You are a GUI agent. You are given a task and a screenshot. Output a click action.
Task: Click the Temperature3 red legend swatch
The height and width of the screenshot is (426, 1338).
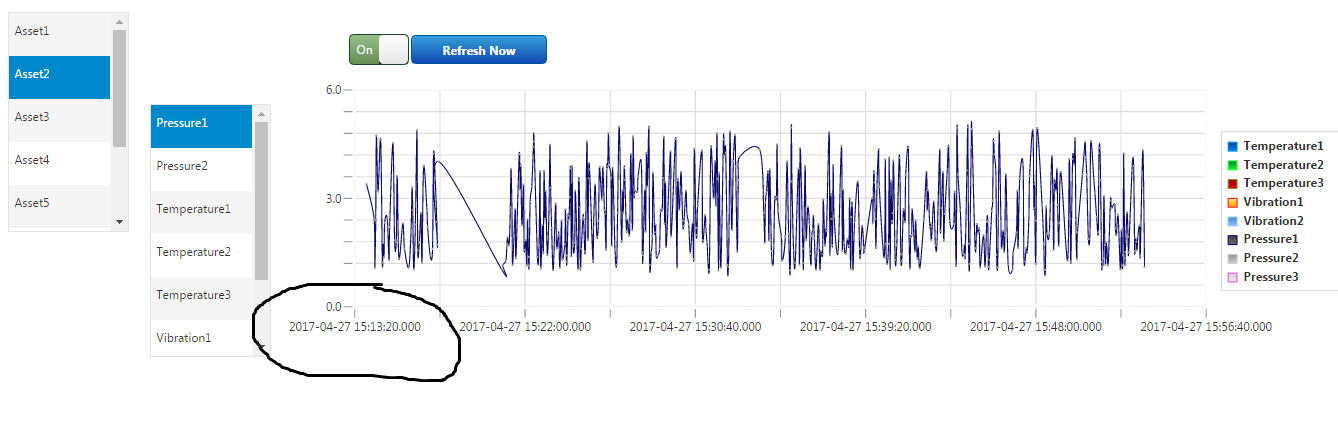1233,184
